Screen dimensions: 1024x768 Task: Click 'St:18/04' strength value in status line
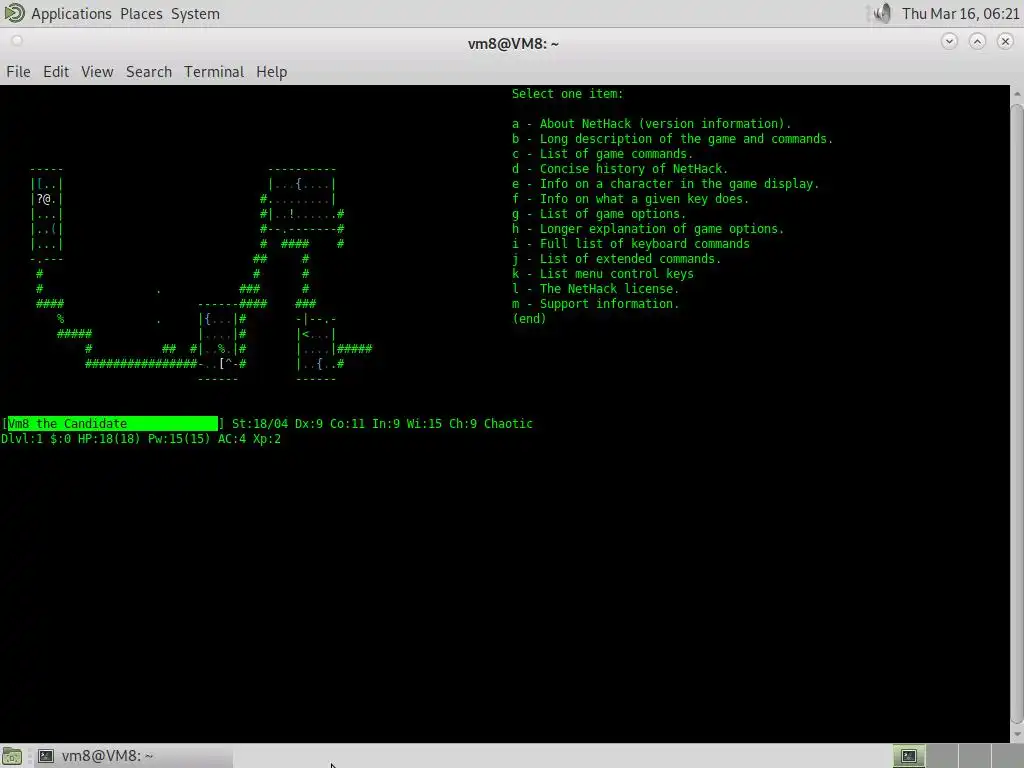click(x=260, y=424)
